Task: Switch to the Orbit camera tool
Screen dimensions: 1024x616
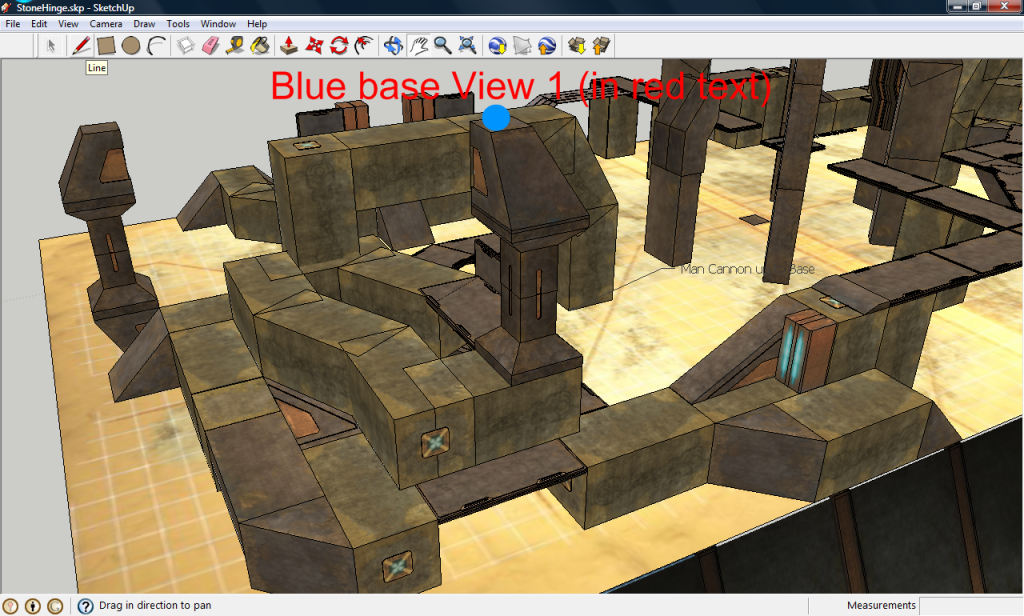Action: coord(393,46)
